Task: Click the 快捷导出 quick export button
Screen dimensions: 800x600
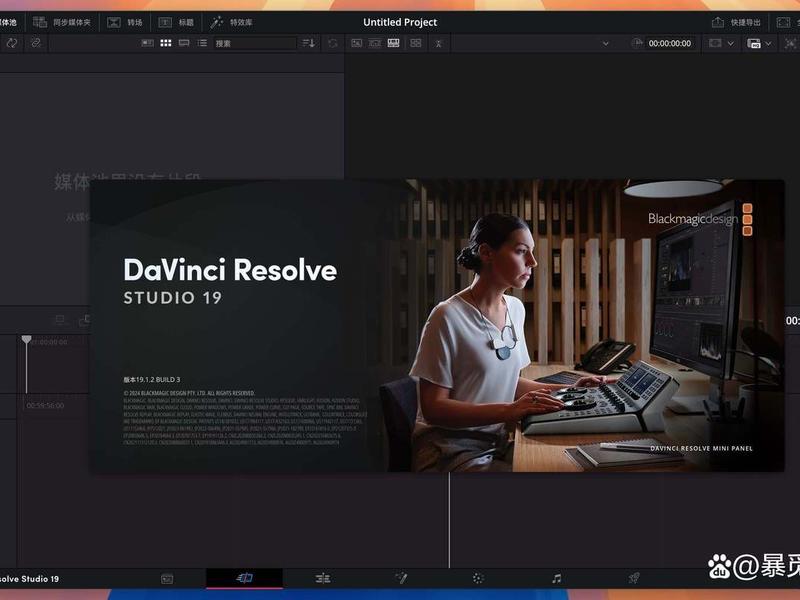Action: tap(736, 22)
